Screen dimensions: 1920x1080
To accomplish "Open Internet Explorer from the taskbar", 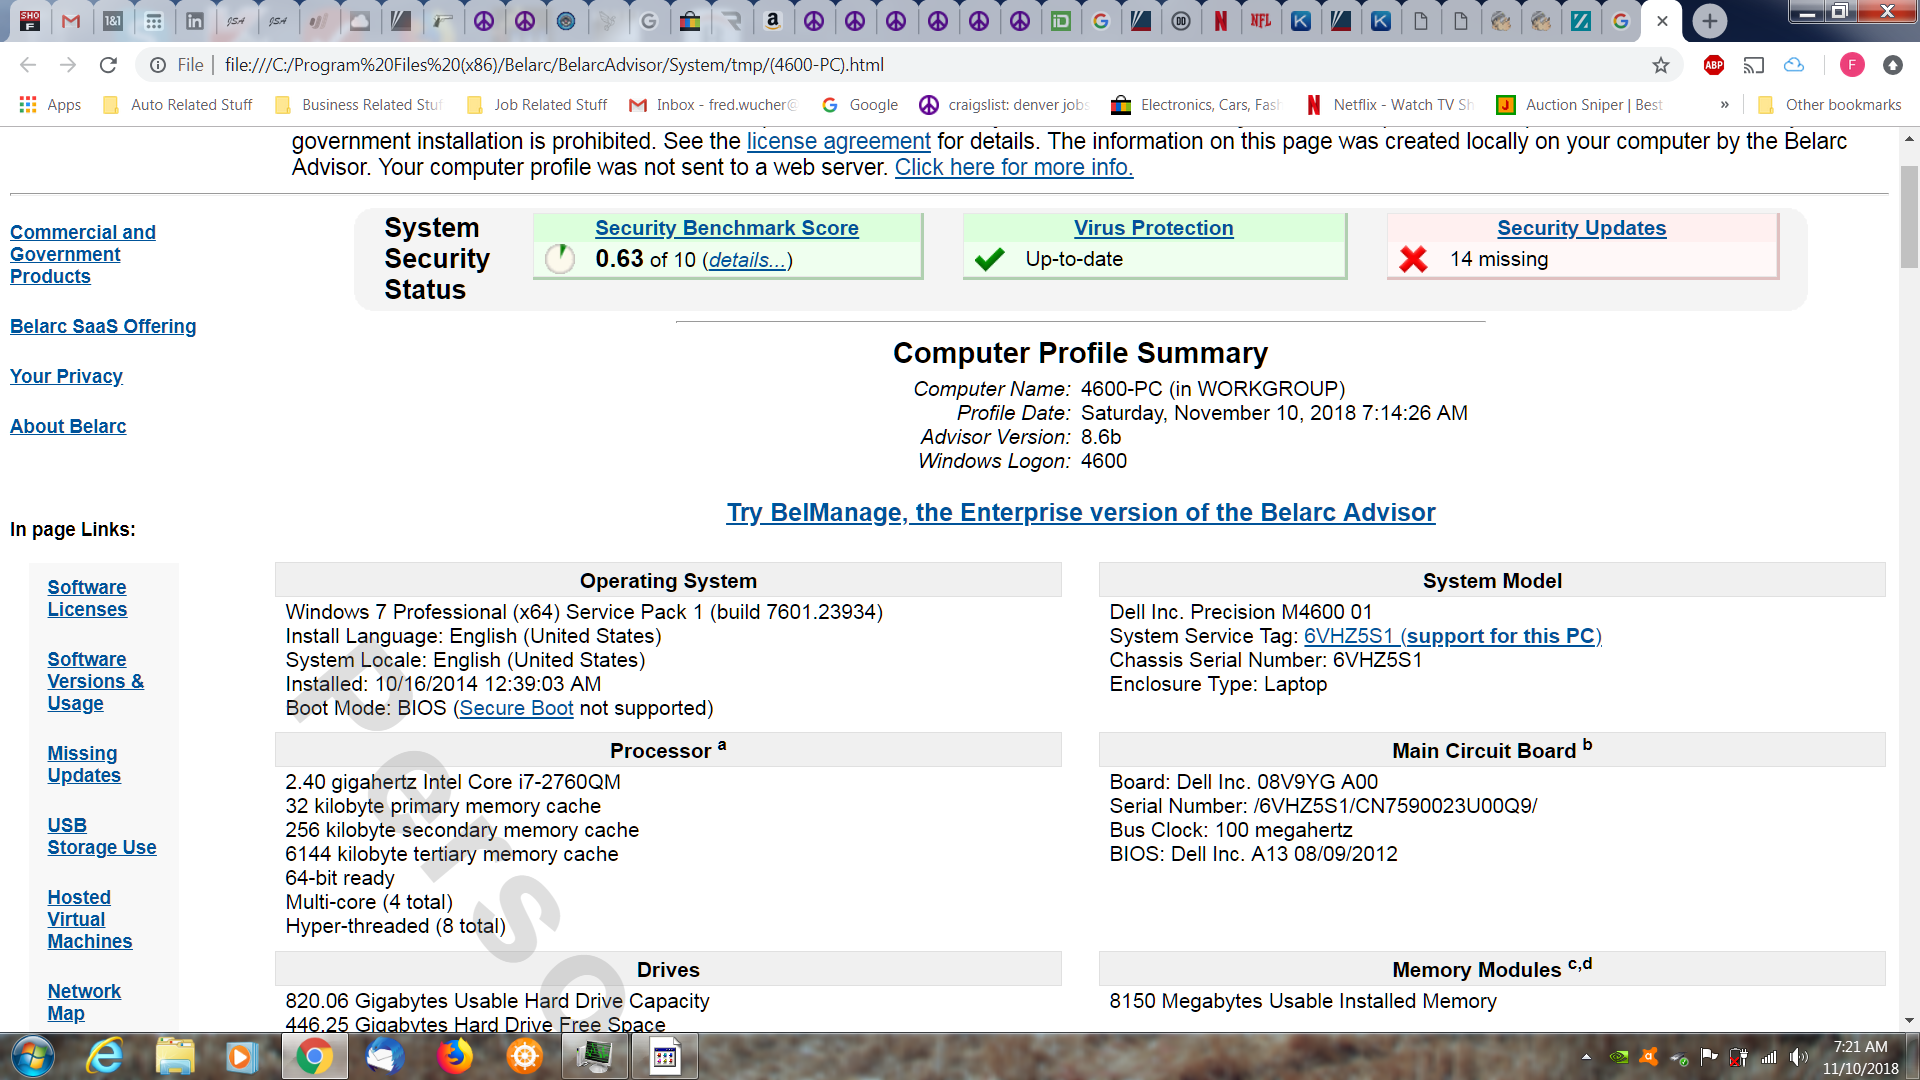I will pos(104,1056).
